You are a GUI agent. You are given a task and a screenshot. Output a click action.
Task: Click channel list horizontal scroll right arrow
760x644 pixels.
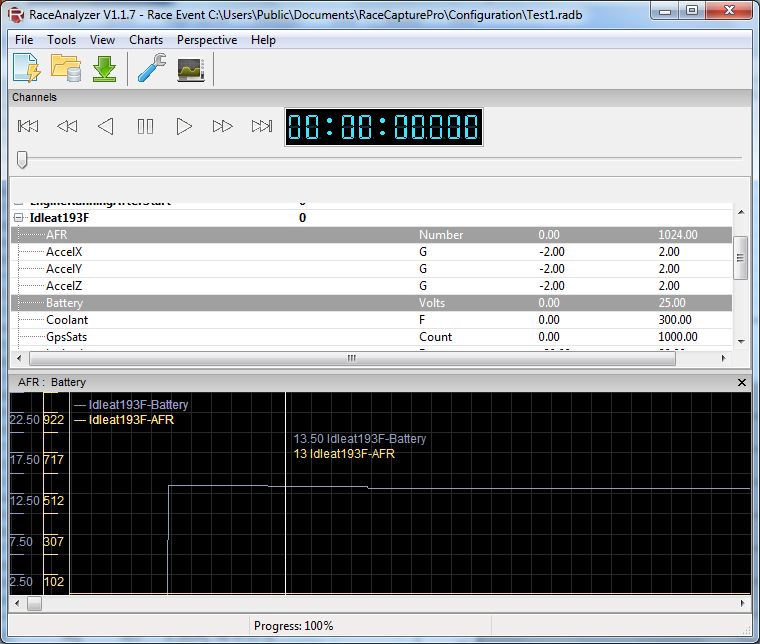[723, 359]
